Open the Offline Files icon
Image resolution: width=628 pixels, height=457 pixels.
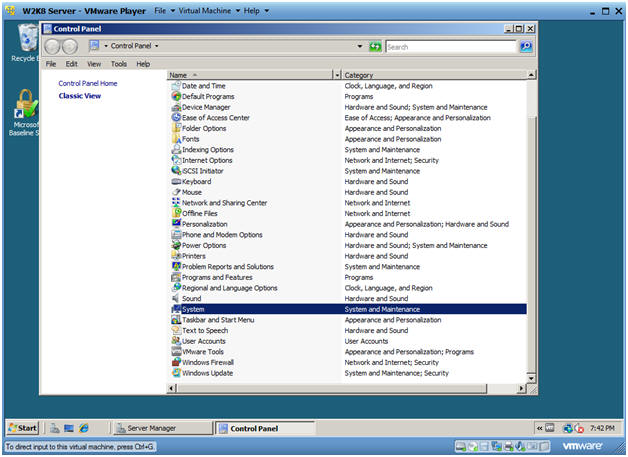(176, 213)
